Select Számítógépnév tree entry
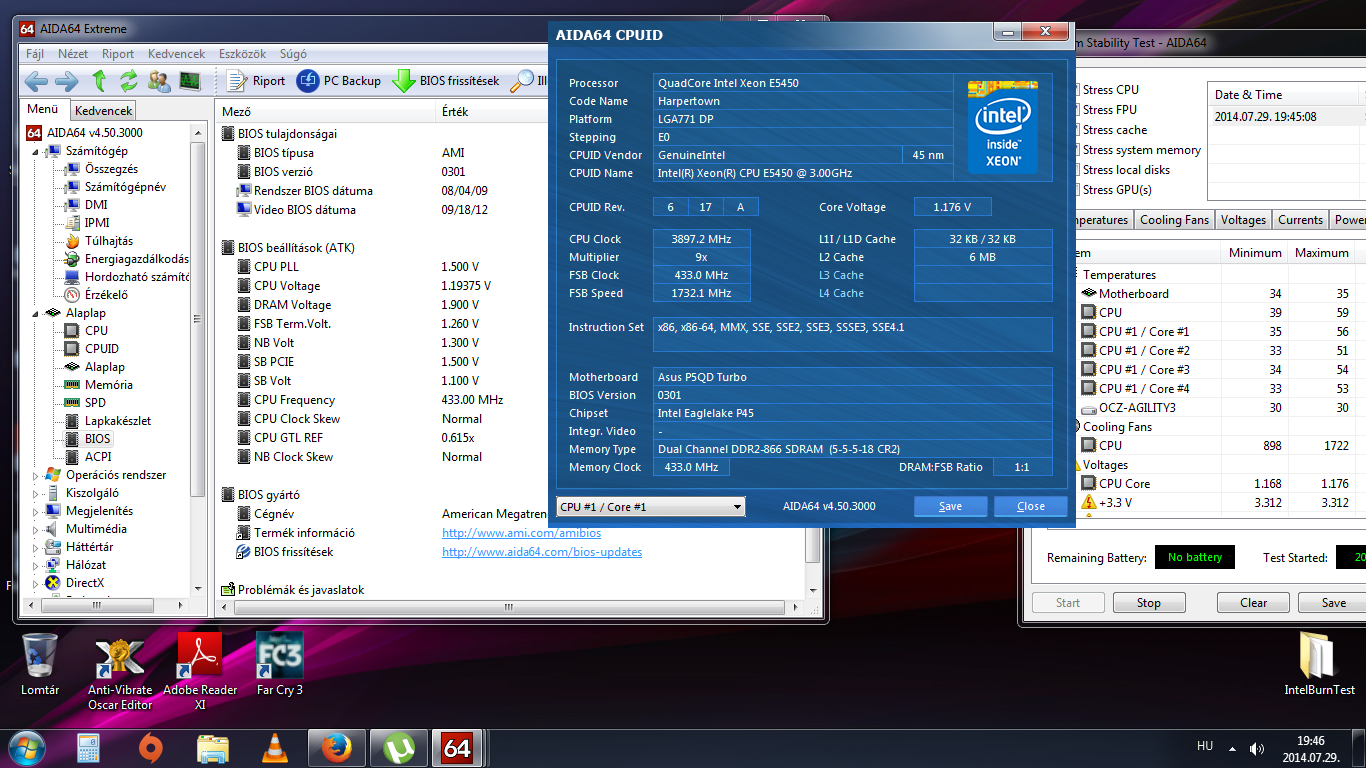1366x768 pixels. (124, 187)
